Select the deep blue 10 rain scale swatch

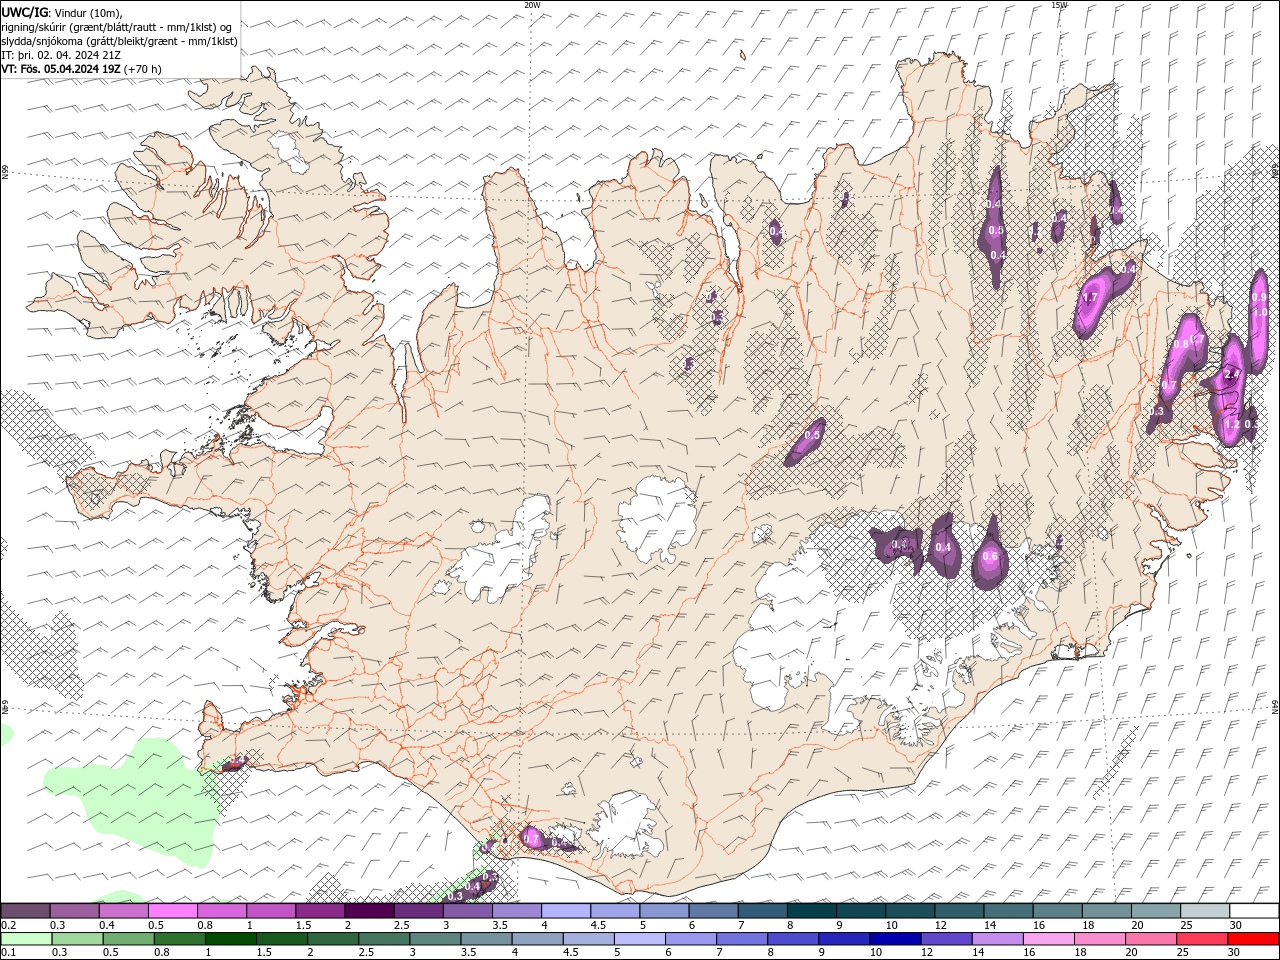[x=895, y=938]
